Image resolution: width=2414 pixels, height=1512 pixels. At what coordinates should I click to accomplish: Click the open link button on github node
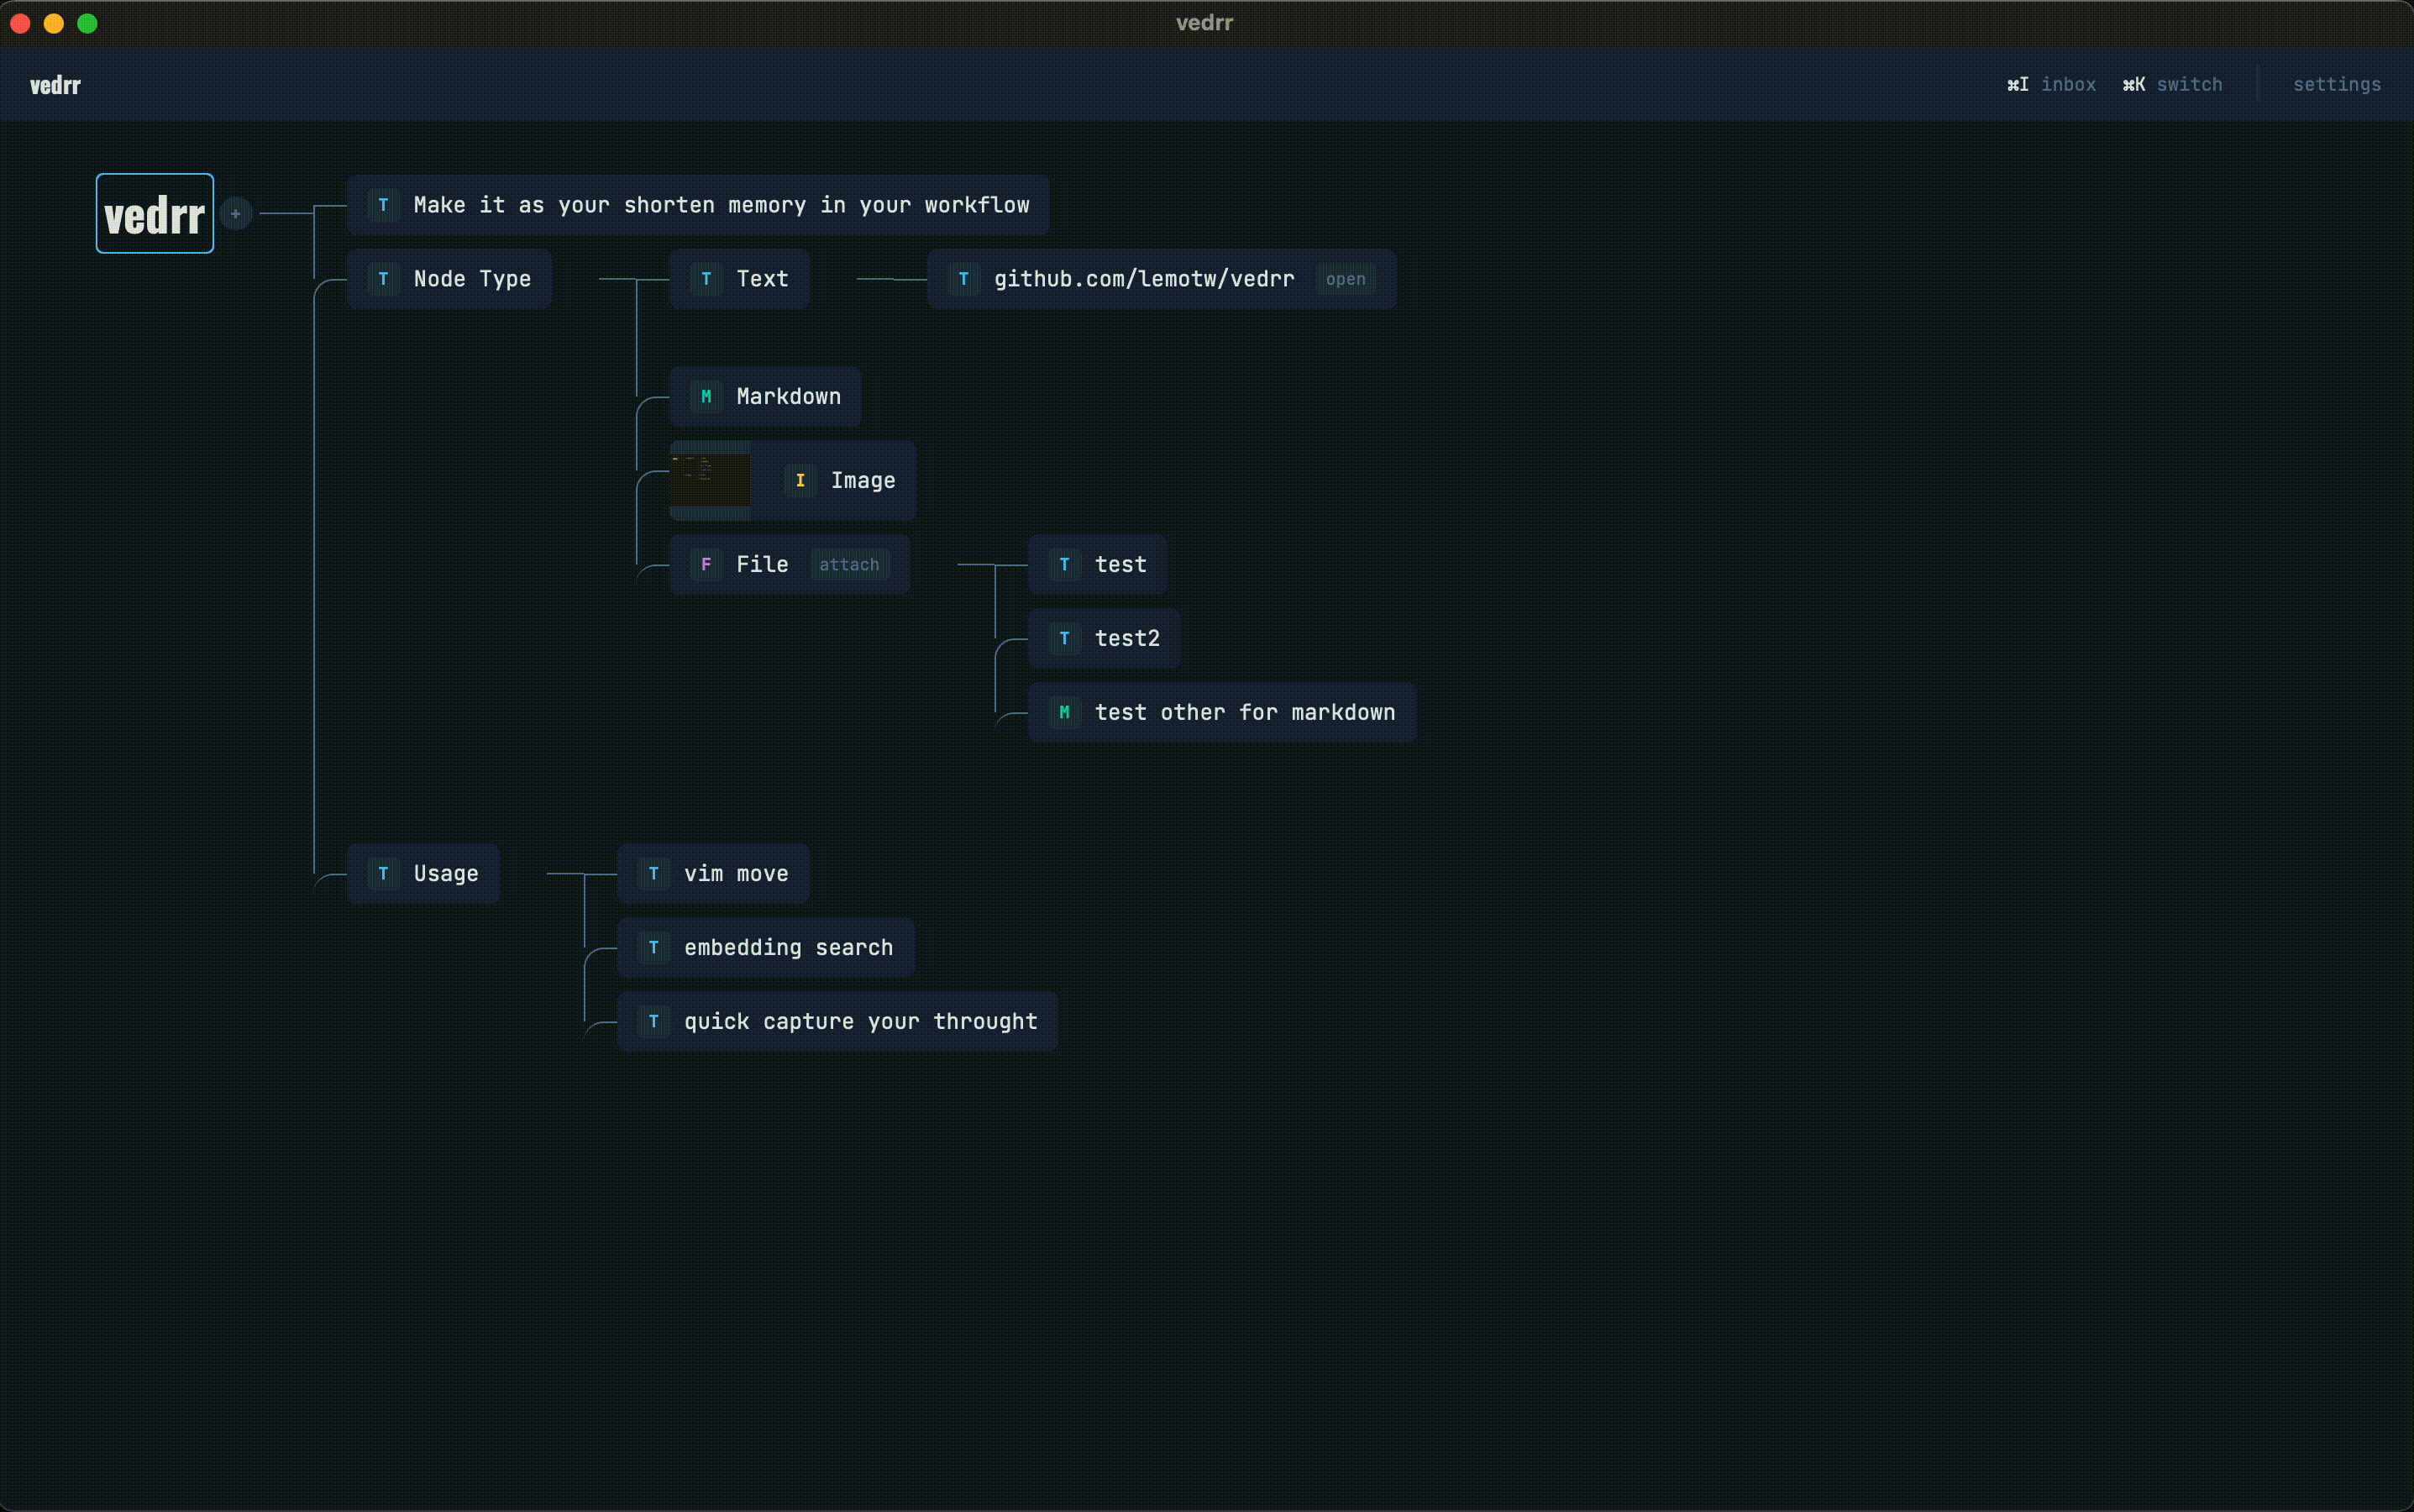[1345, 280]
